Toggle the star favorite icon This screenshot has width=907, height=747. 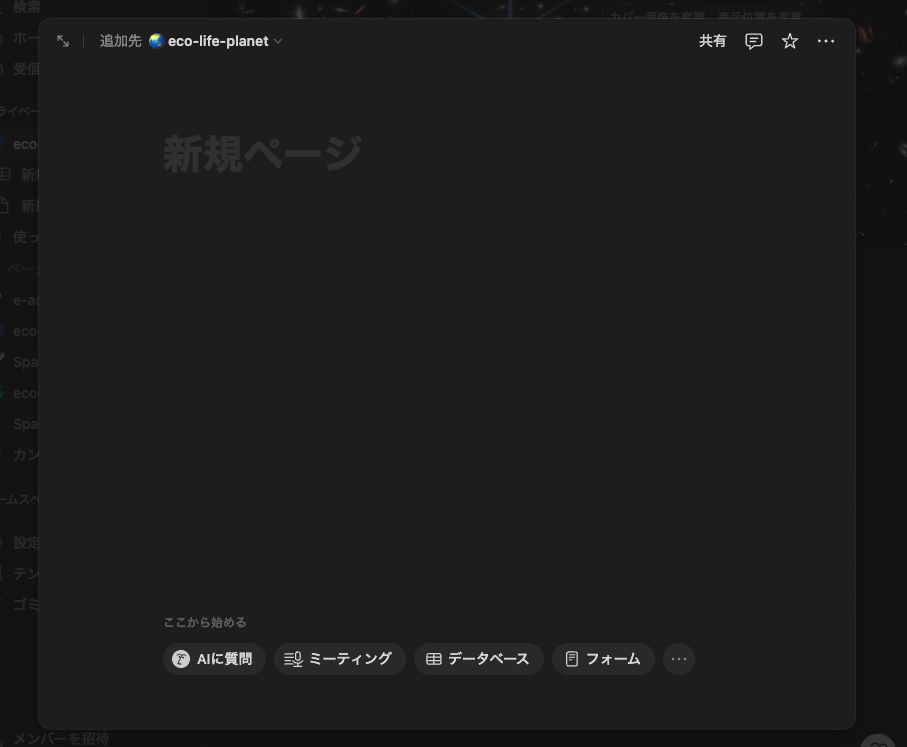click(x=790, y=41)
